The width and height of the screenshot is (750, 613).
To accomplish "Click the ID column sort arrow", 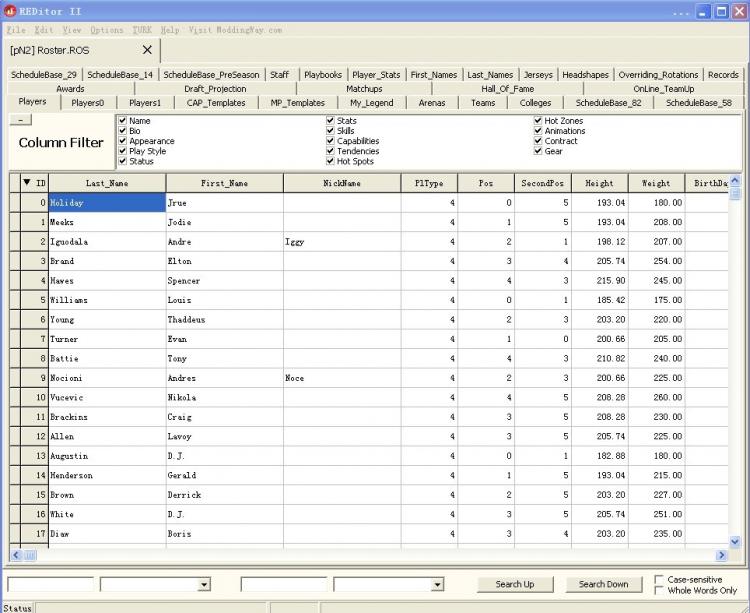I will (27, 183).
